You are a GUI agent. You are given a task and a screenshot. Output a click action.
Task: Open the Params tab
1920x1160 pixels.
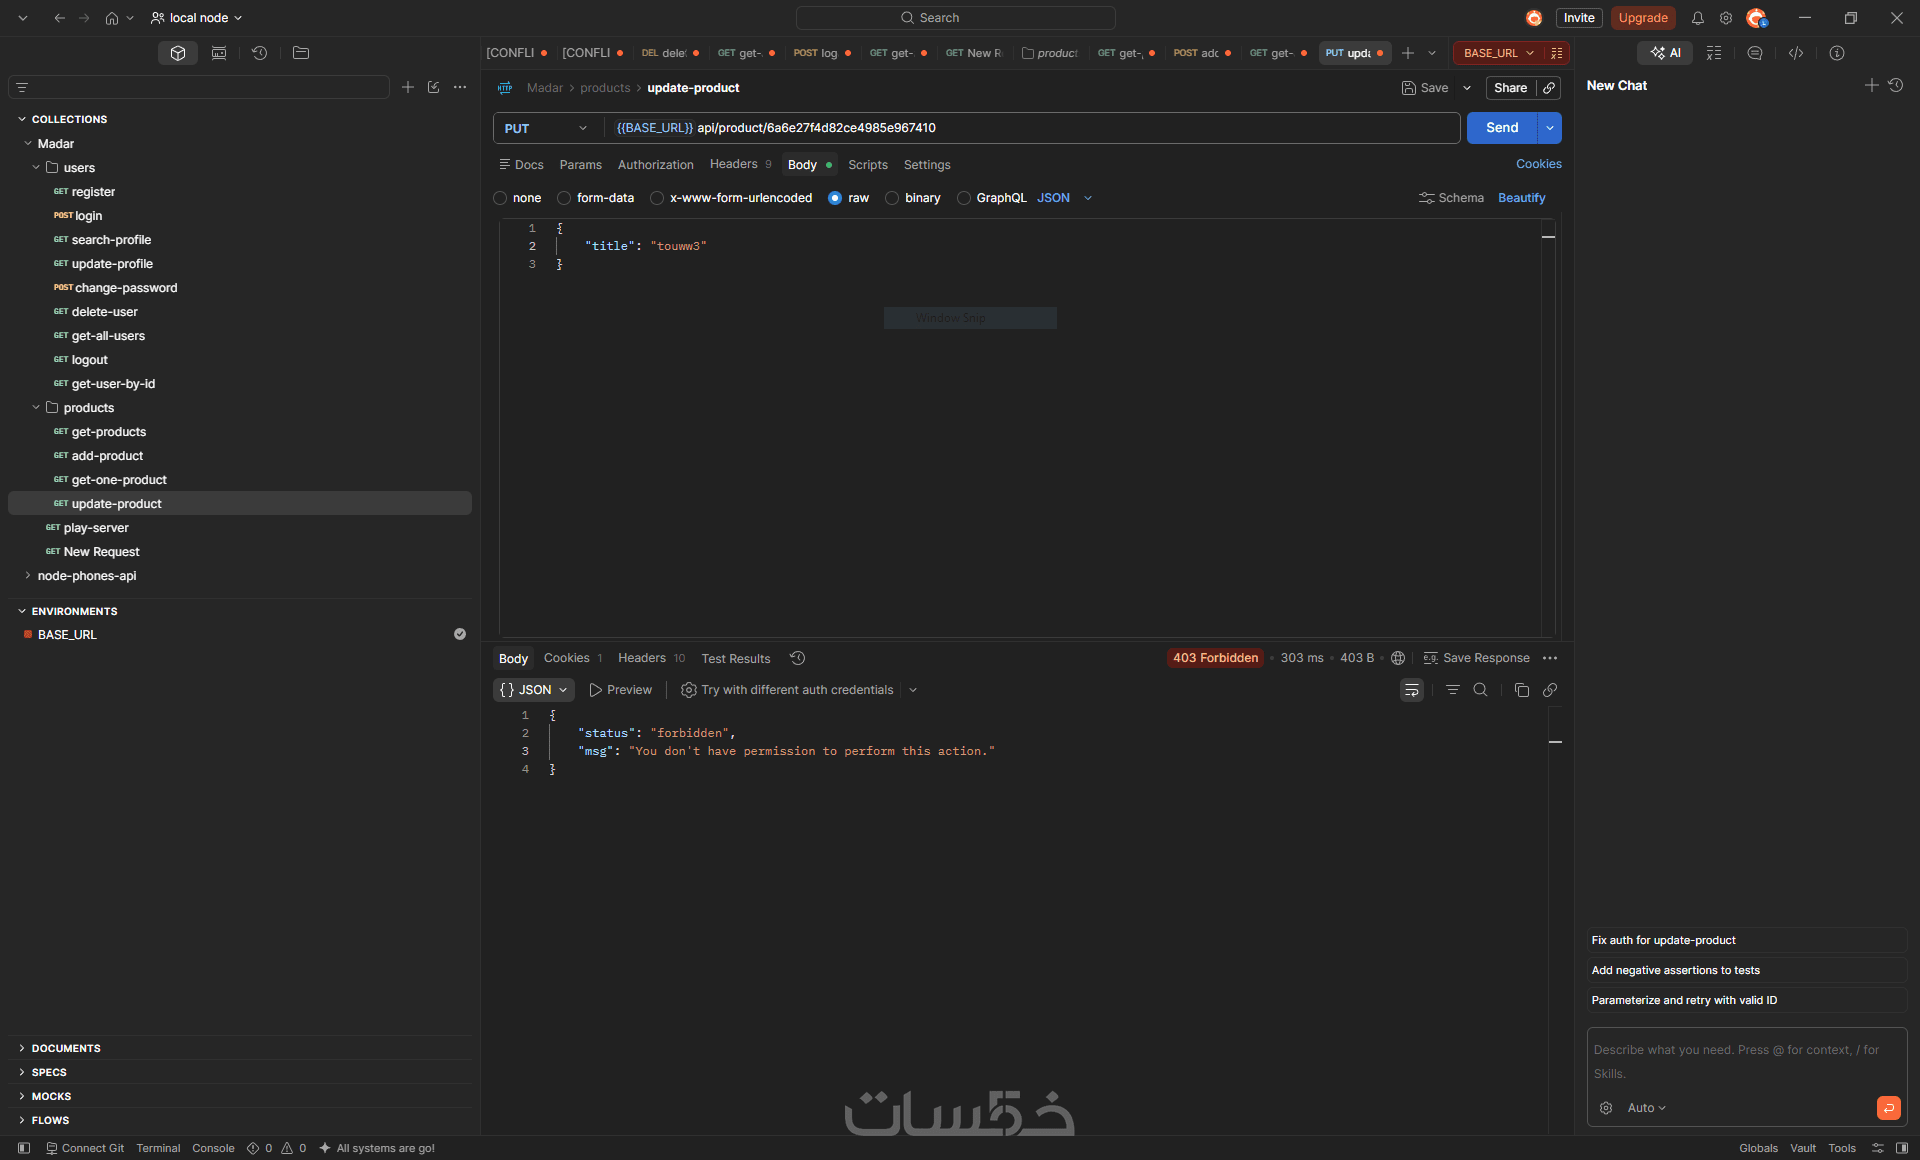(581, 165)
